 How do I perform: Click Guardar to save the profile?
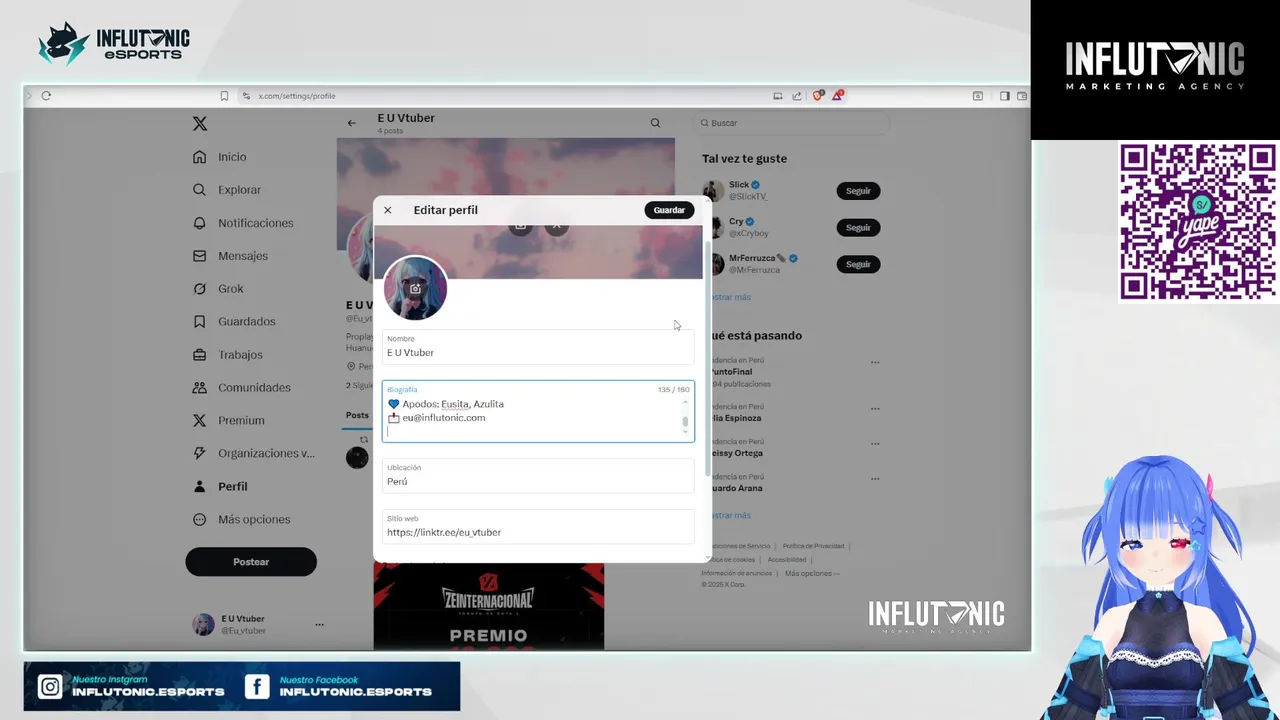(x=669, y=210)
